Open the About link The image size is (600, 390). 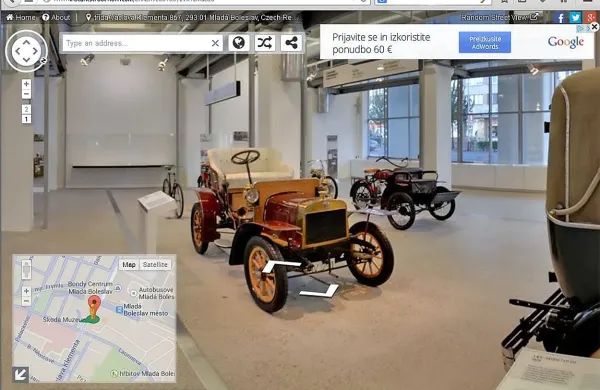(56, 17)
